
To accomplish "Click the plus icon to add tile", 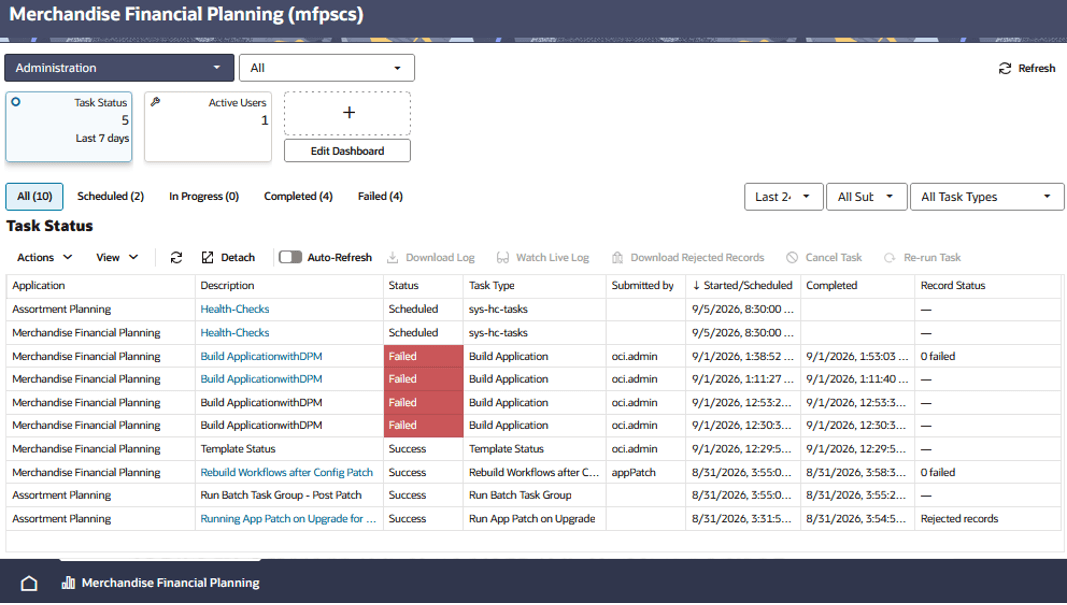I will [348, 112].
